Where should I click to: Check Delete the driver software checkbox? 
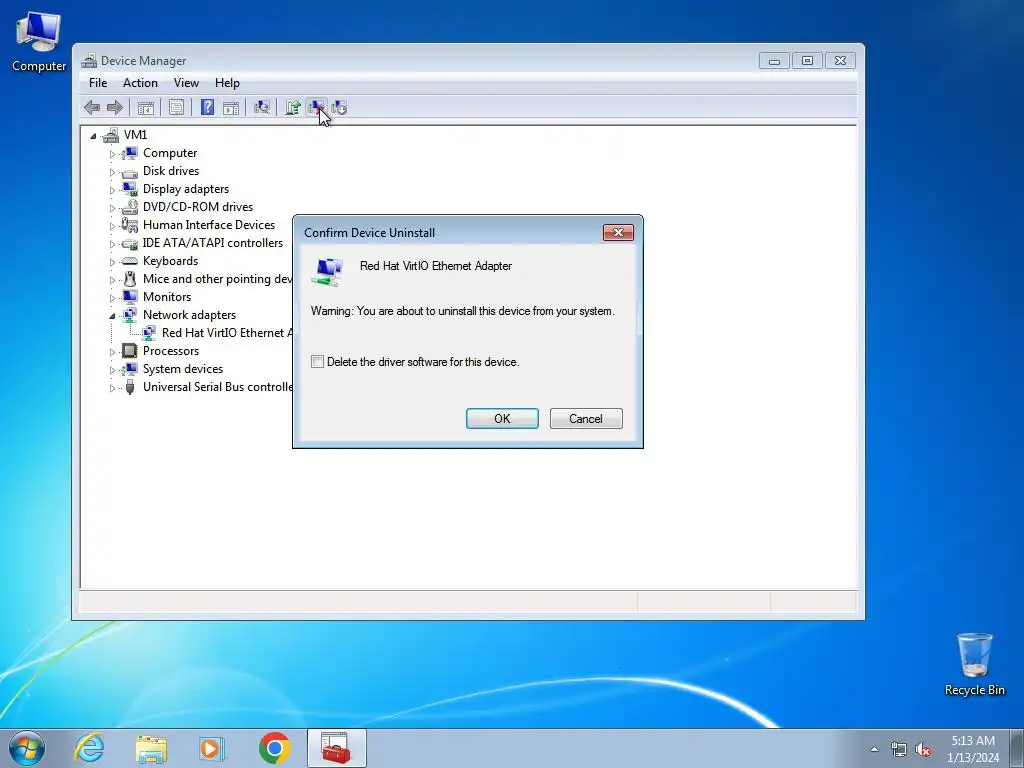tap(317, 361)
